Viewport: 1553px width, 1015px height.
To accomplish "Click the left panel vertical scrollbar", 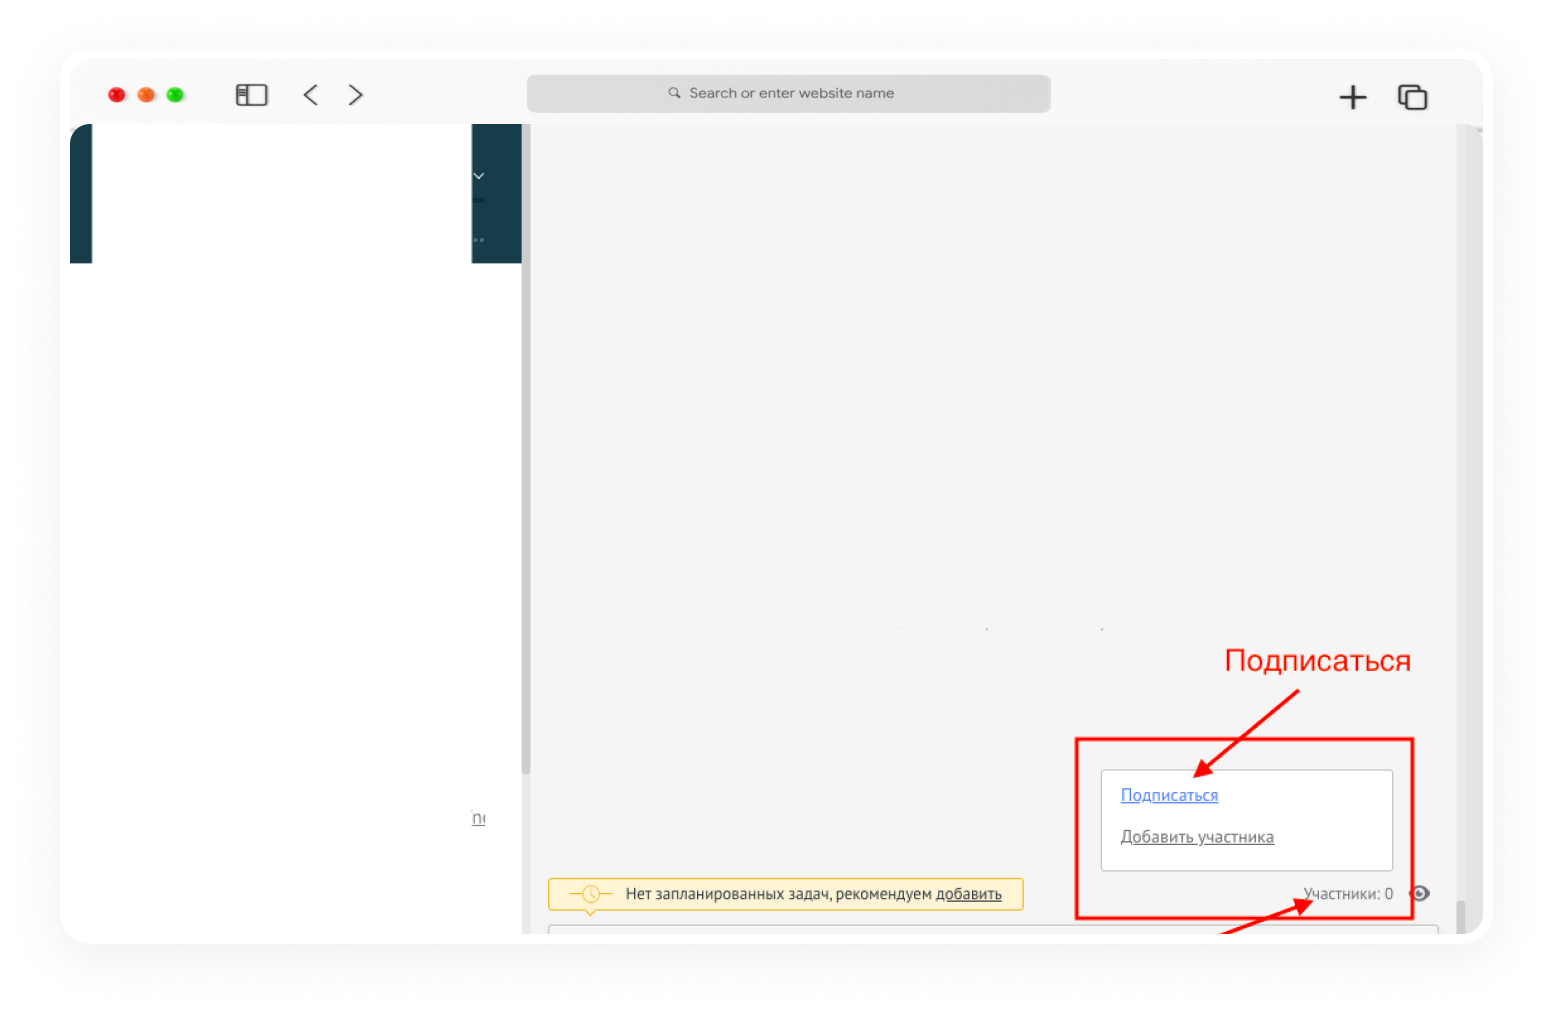I will 526,450.
